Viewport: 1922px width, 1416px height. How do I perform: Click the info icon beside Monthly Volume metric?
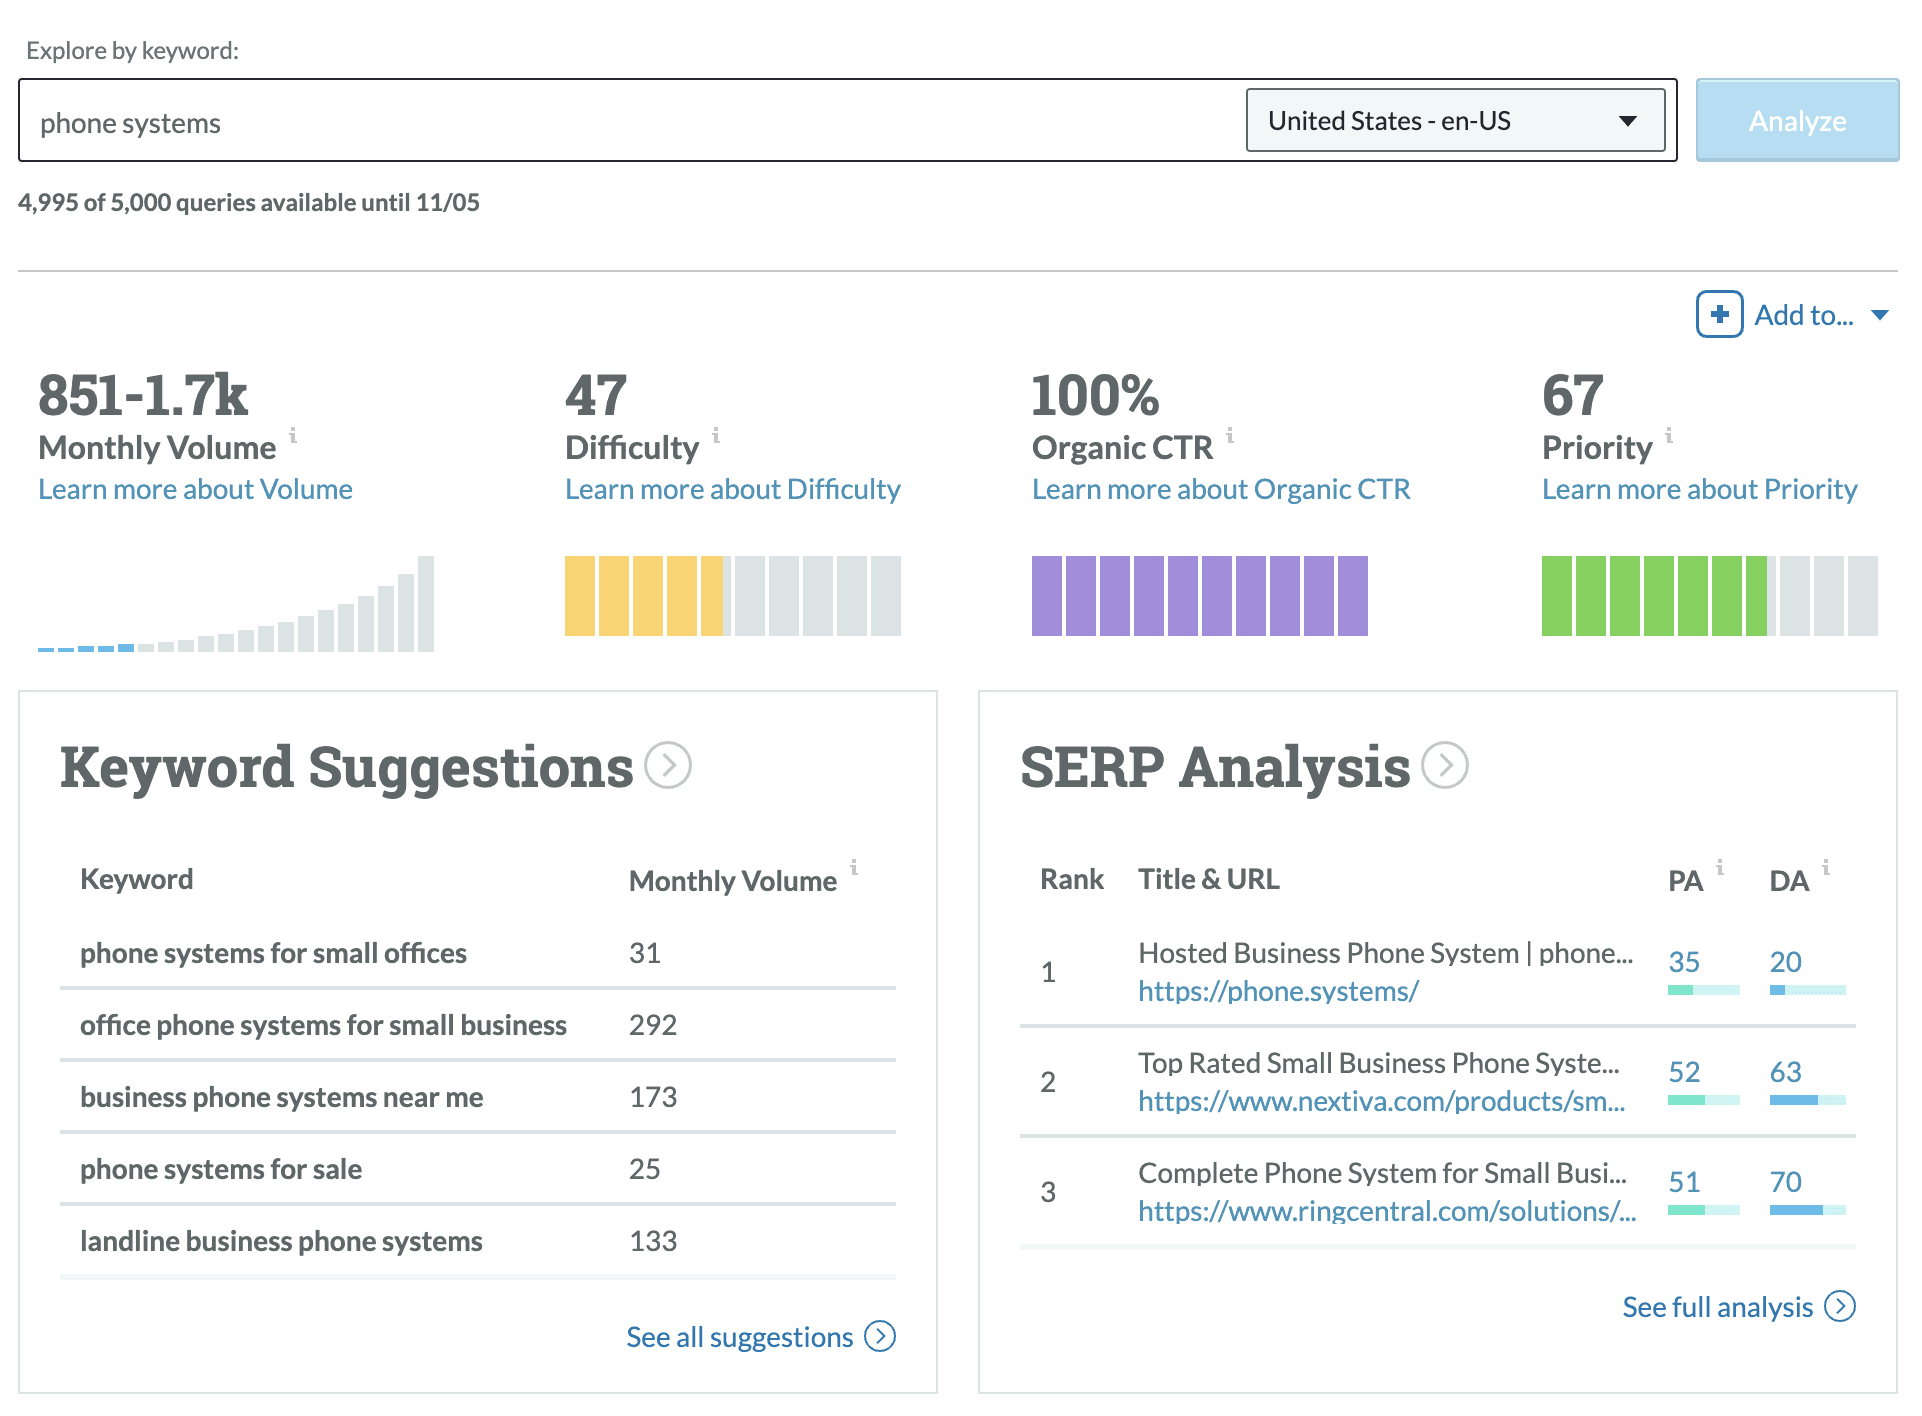click(x=293, y=436)
